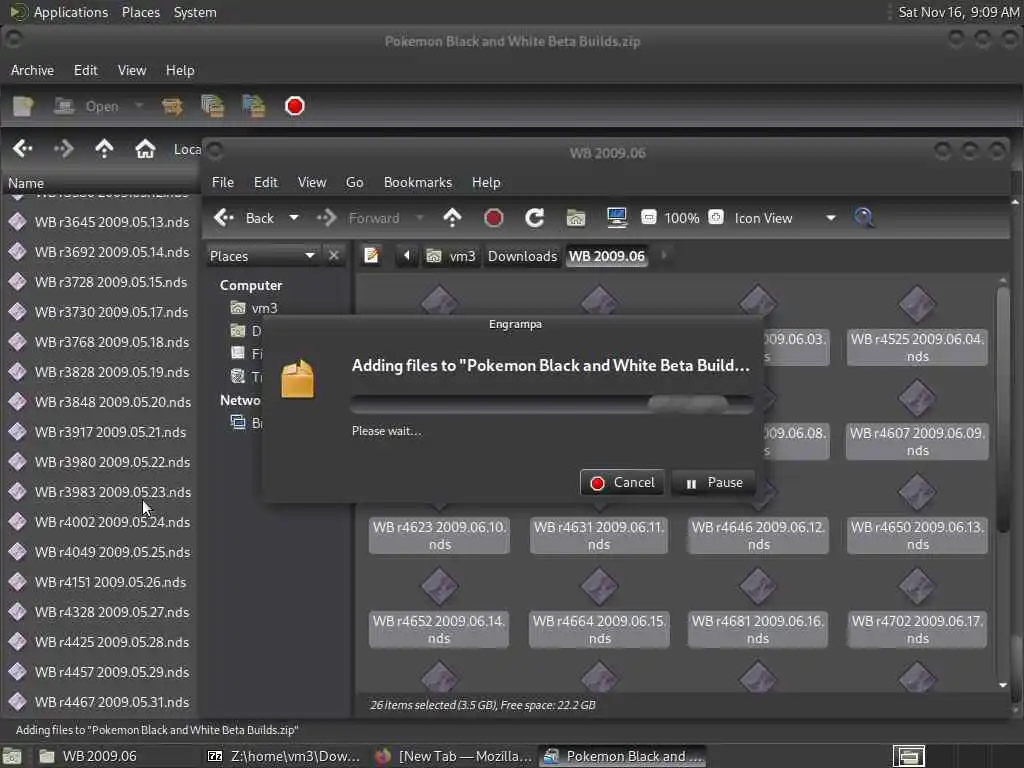The height and width of the screenshot is (768, 1024).
Task: Open the Applications menu in top panel
Action: [59, 12]
